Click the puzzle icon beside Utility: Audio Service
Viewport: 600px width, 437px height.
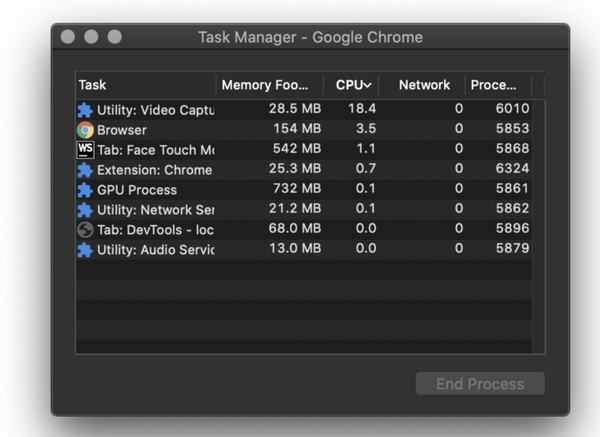point(85,250)
